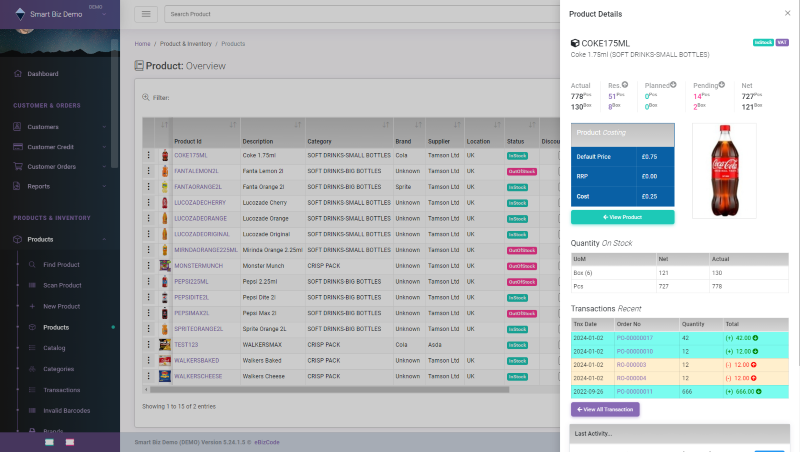Viewport: 800px width, 452px height.
Task: Click the Reports document icon
Action: click(17, 186)
